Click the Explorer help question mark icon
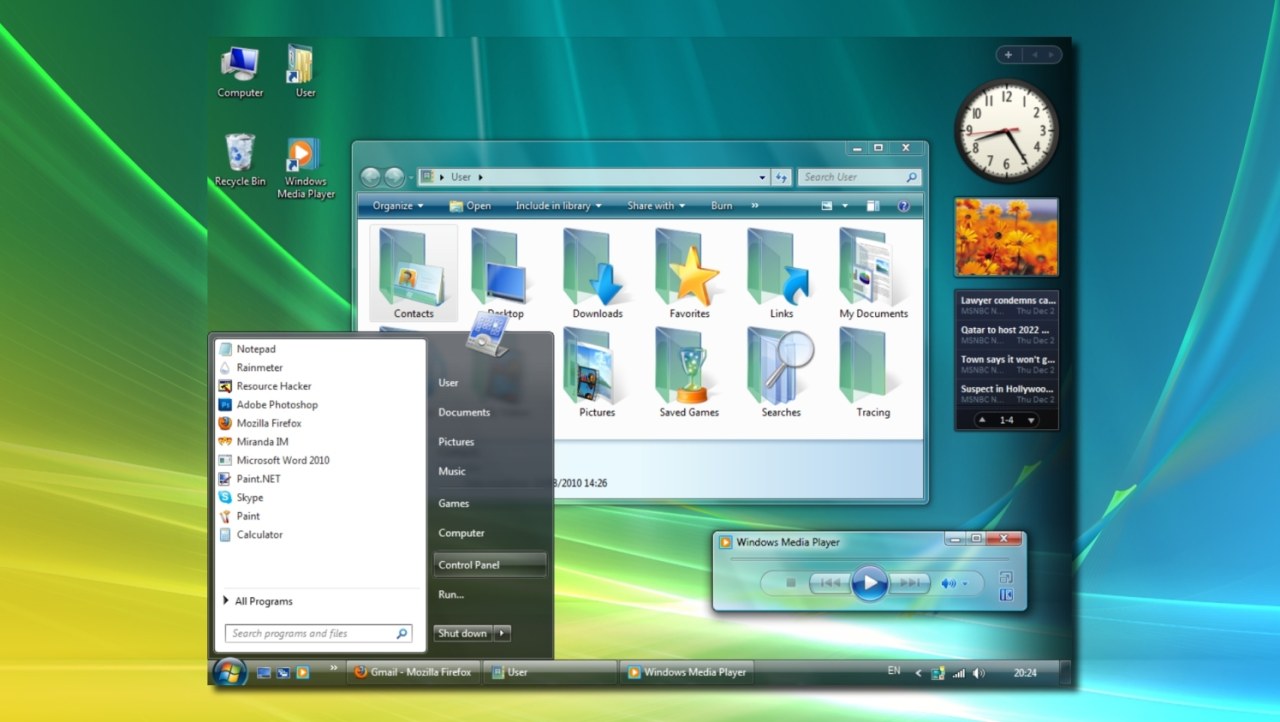This screenshot has width=1280, height=722. point(903,206)
